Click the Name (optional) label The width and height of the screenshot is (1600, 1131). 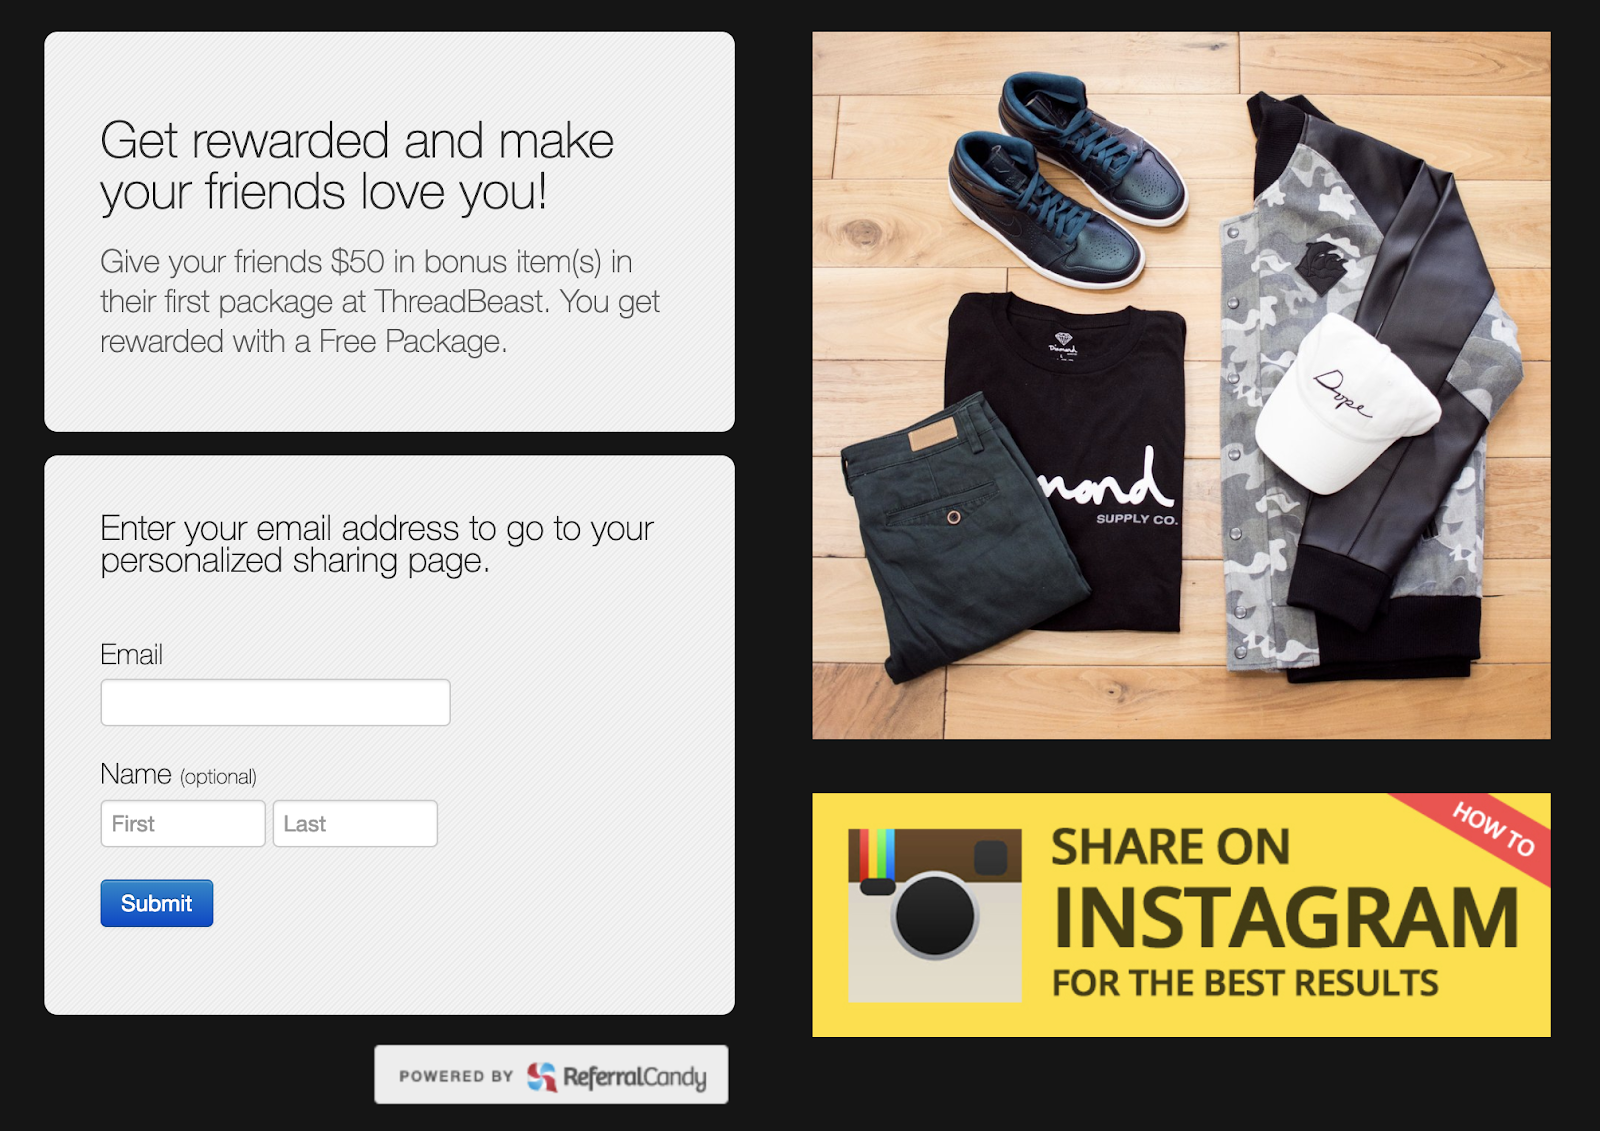click(178, 774)
